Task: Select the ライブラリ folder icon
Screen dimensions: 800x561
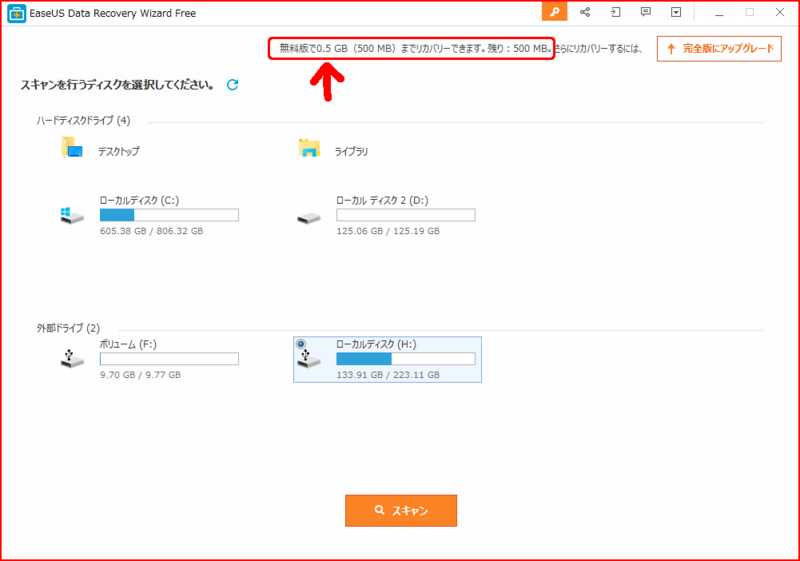Action: point(309,148)
